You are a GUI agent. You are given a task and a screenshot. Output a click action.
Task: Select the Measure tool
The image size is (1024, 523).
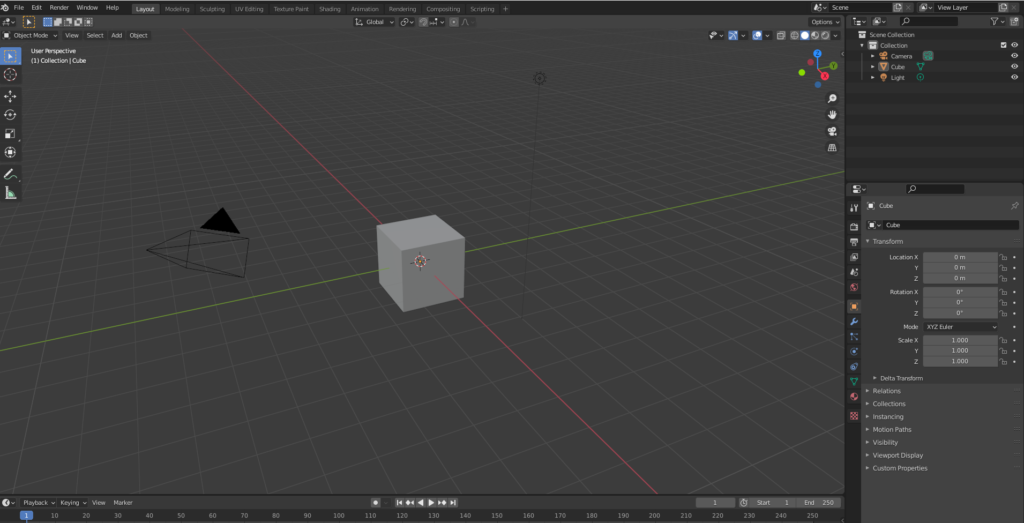[x=10, y=193]
